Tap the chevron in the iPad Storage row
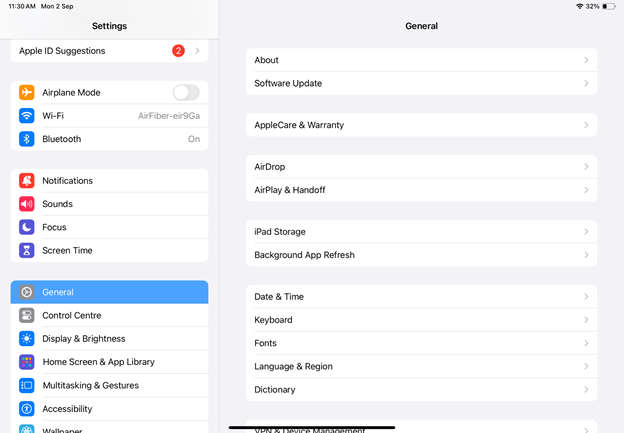624x433 pixels. click(586, 232)
